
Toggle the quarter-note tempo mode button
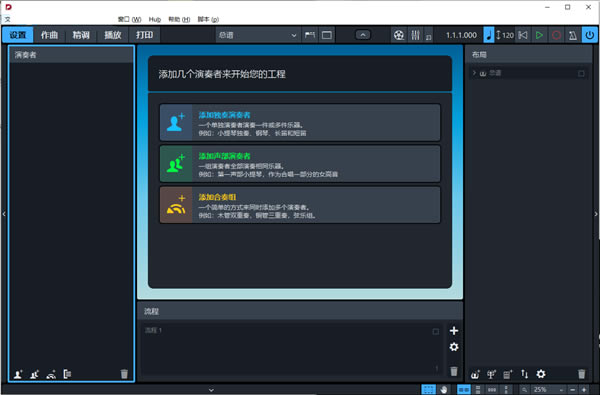[x=489, y=35]
